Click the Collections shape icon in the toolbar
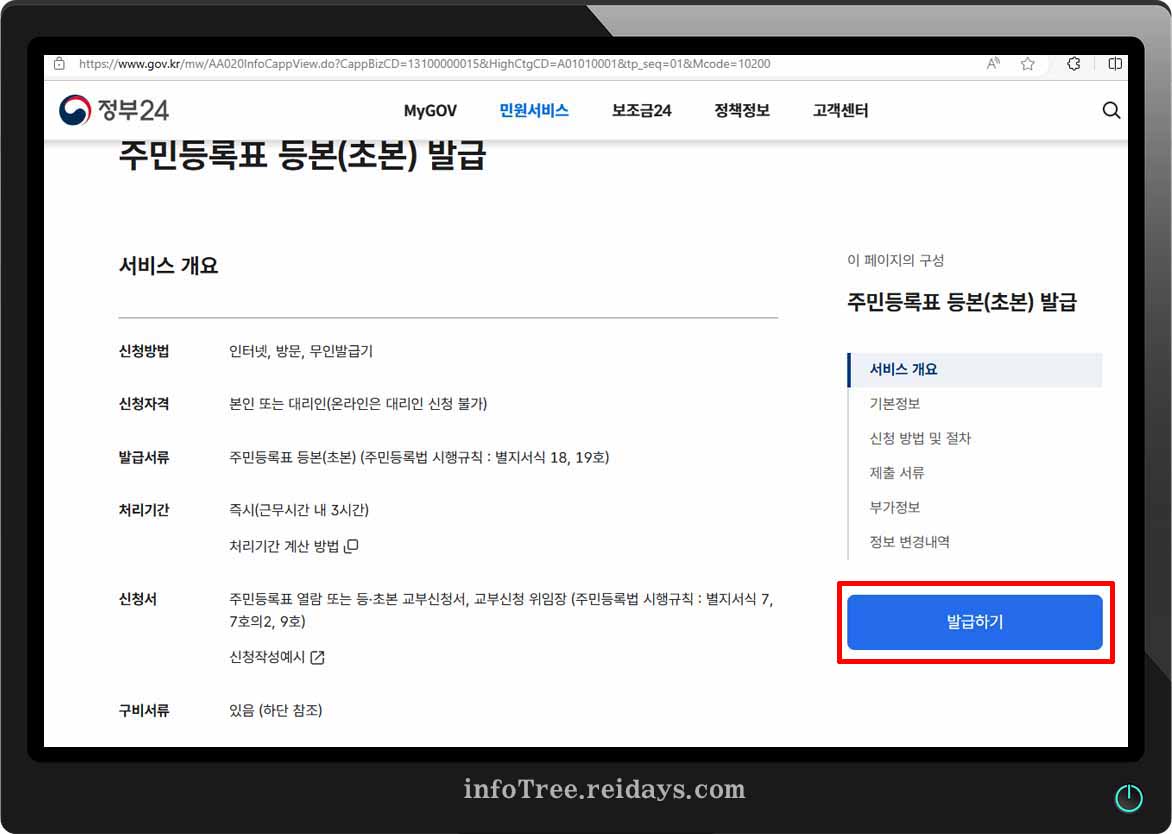This screenshot has width=1172, height=834. [1073, 63]
